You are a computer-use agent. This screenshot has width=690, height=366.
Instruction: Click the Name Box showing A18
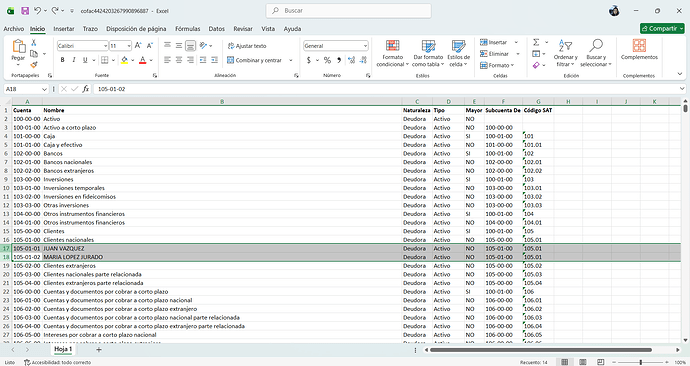[x=26, y=89]
